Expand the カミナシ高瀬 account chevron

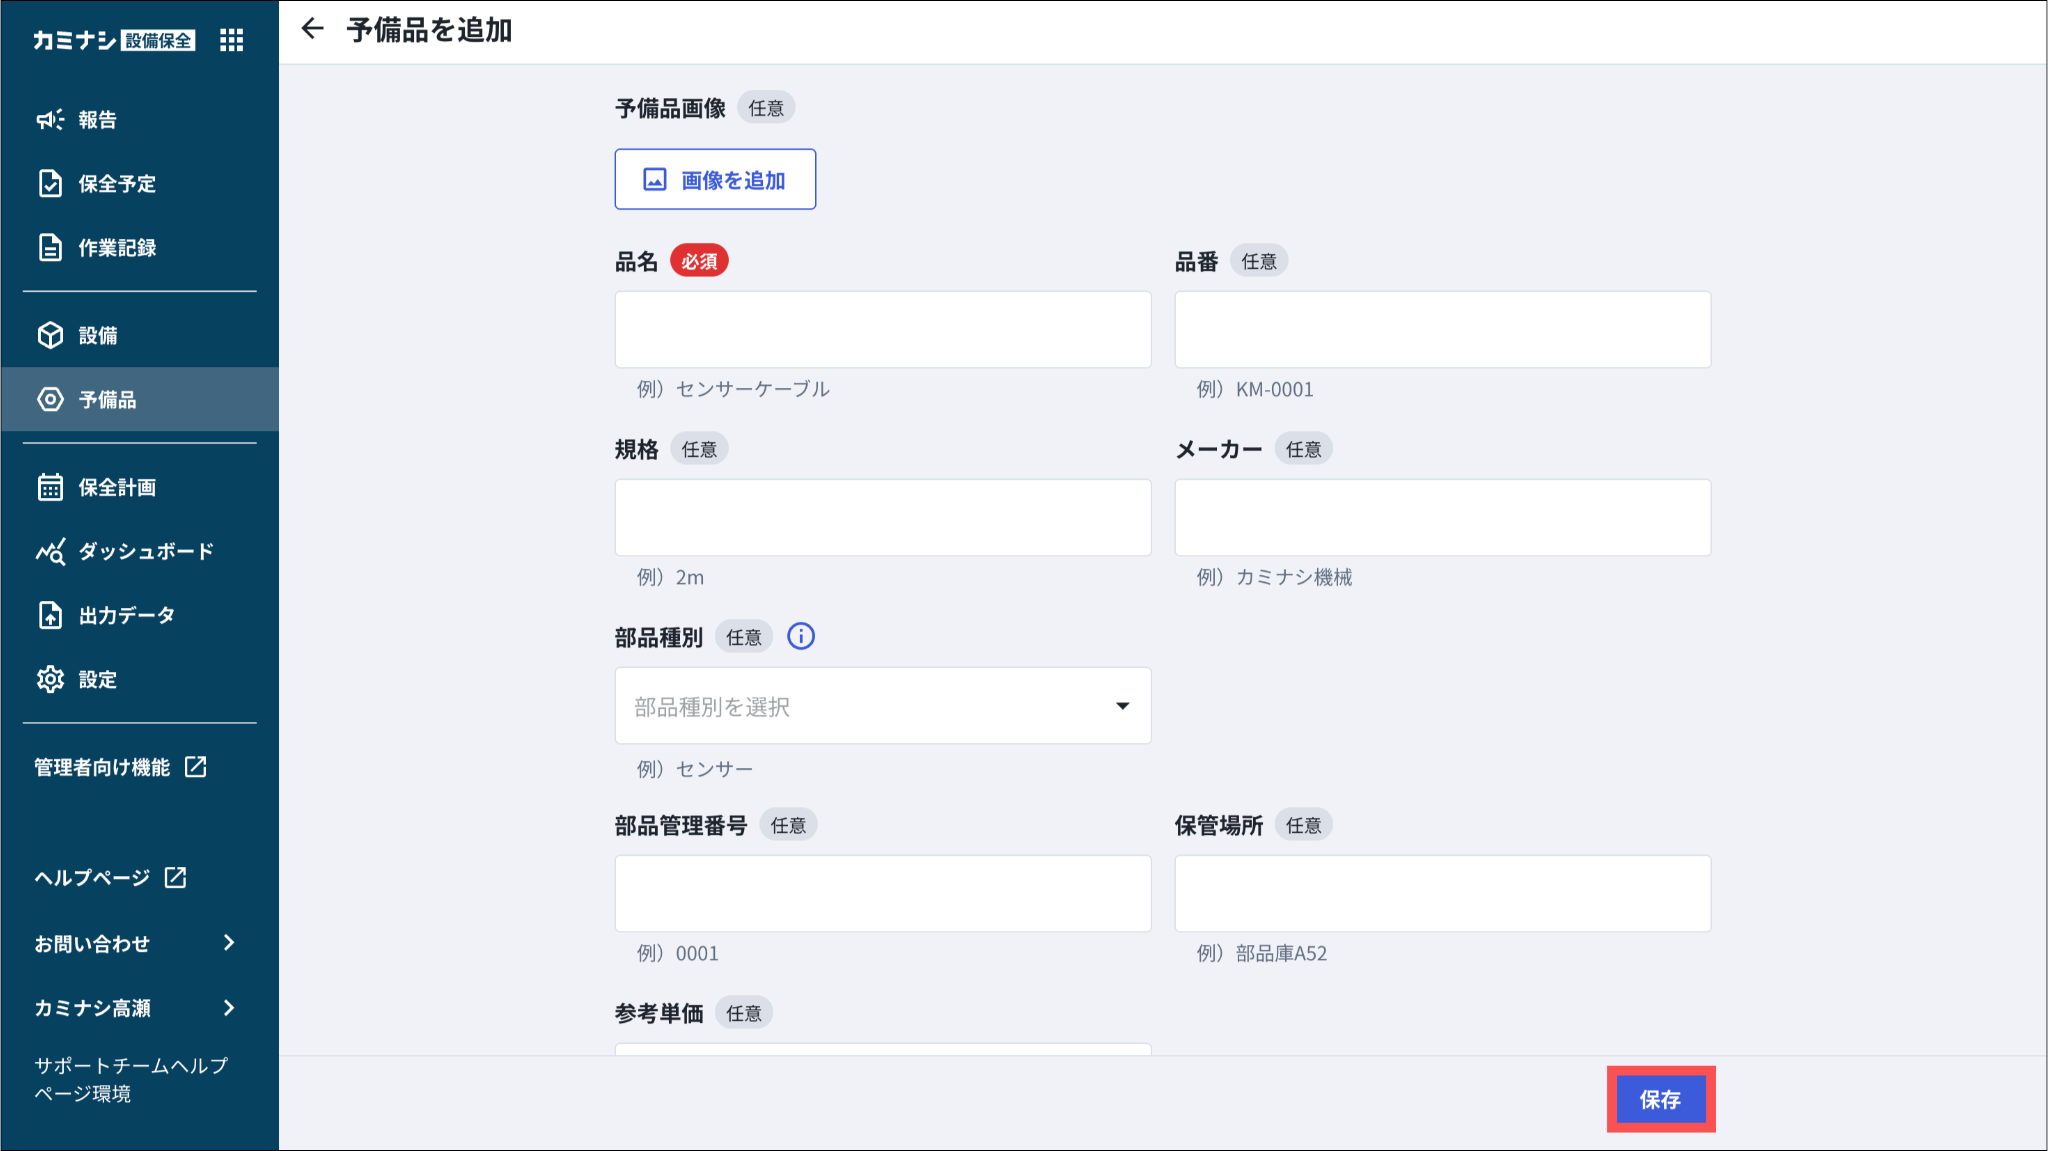pyautogui.click(x=229, y=1008)
